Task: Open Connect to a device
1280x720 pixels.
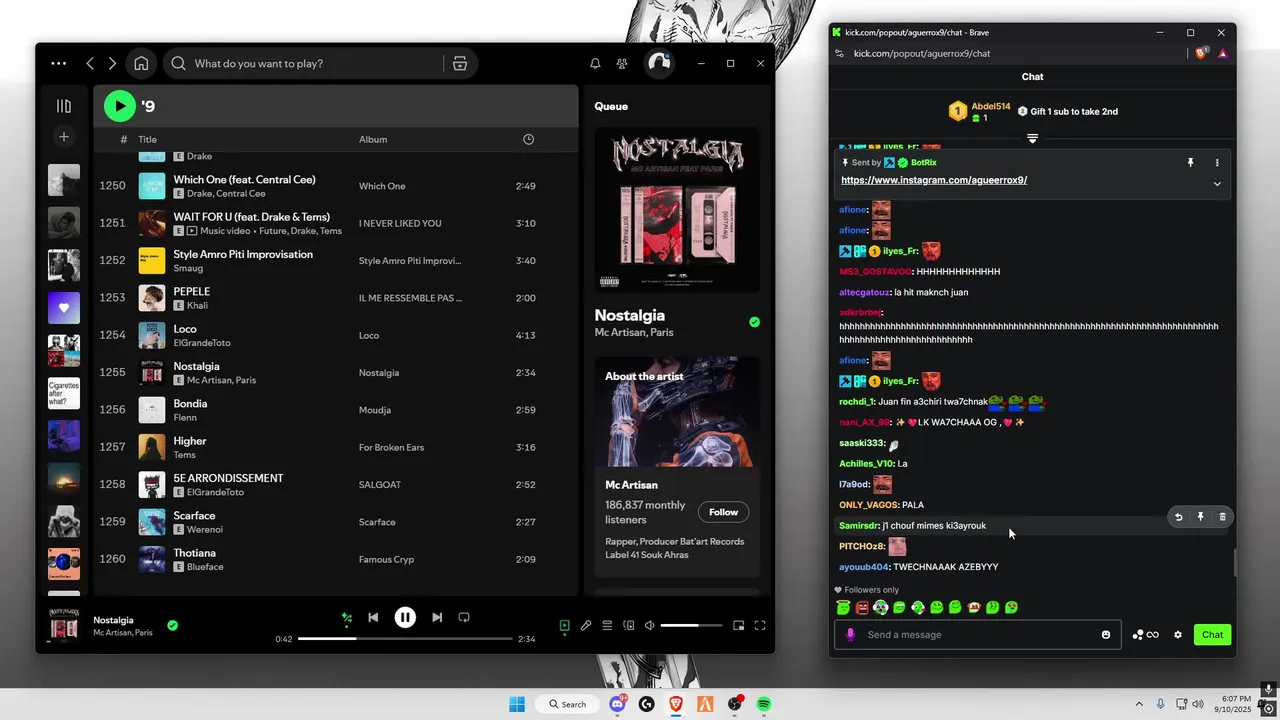Action: [x=629, y=626]
